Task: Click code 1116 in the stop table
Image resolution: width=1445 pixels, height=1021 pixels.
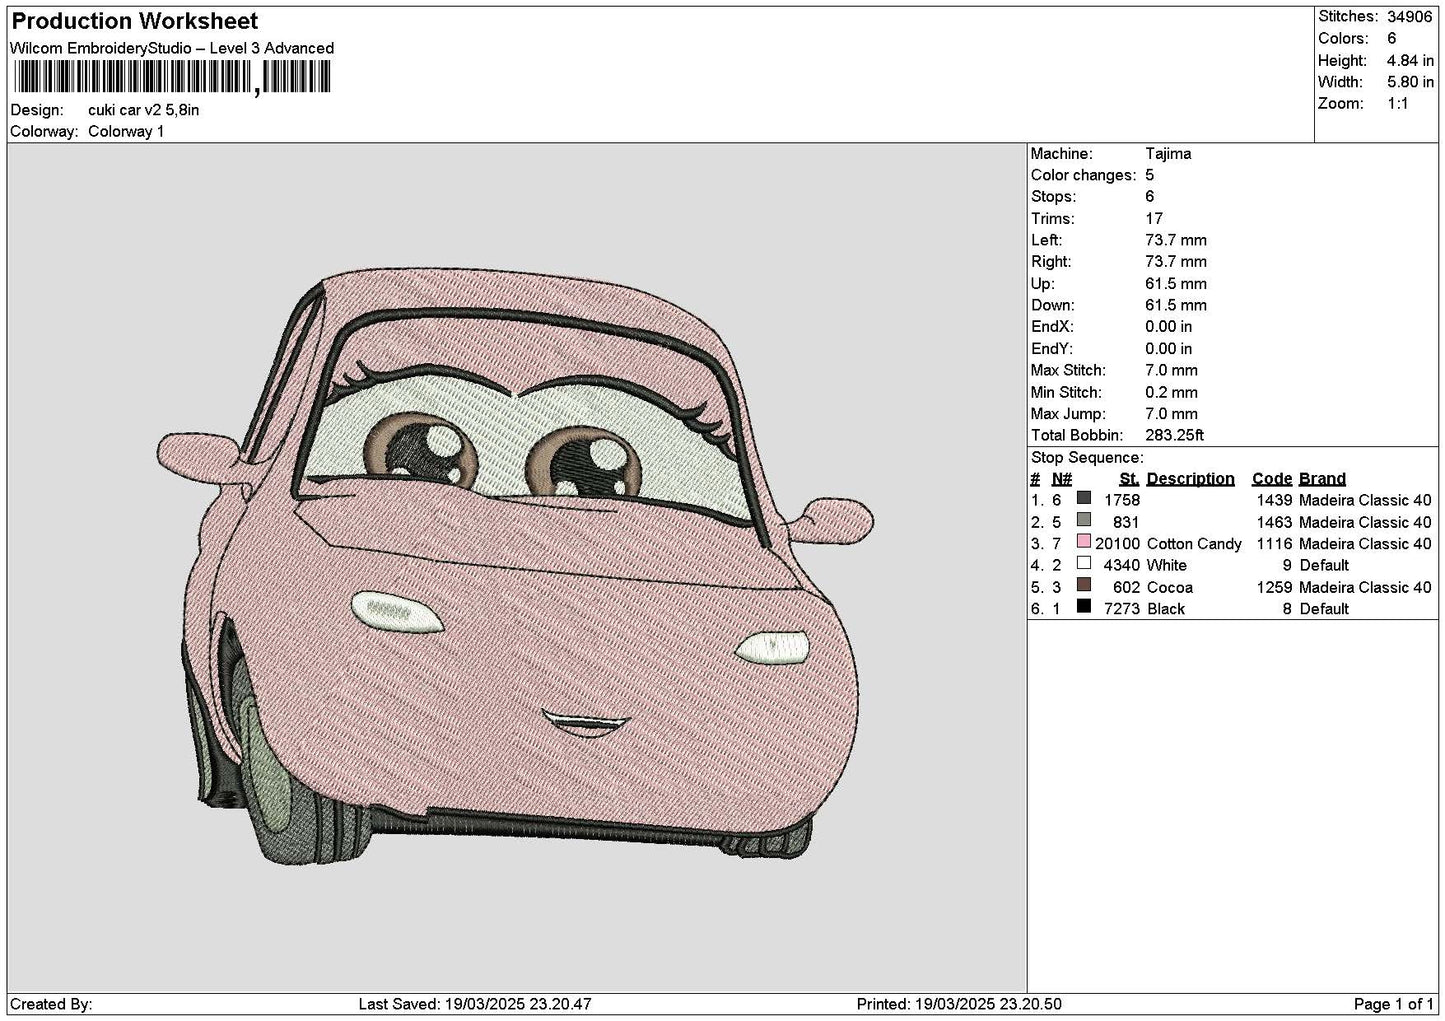Action: [1274, 544]
